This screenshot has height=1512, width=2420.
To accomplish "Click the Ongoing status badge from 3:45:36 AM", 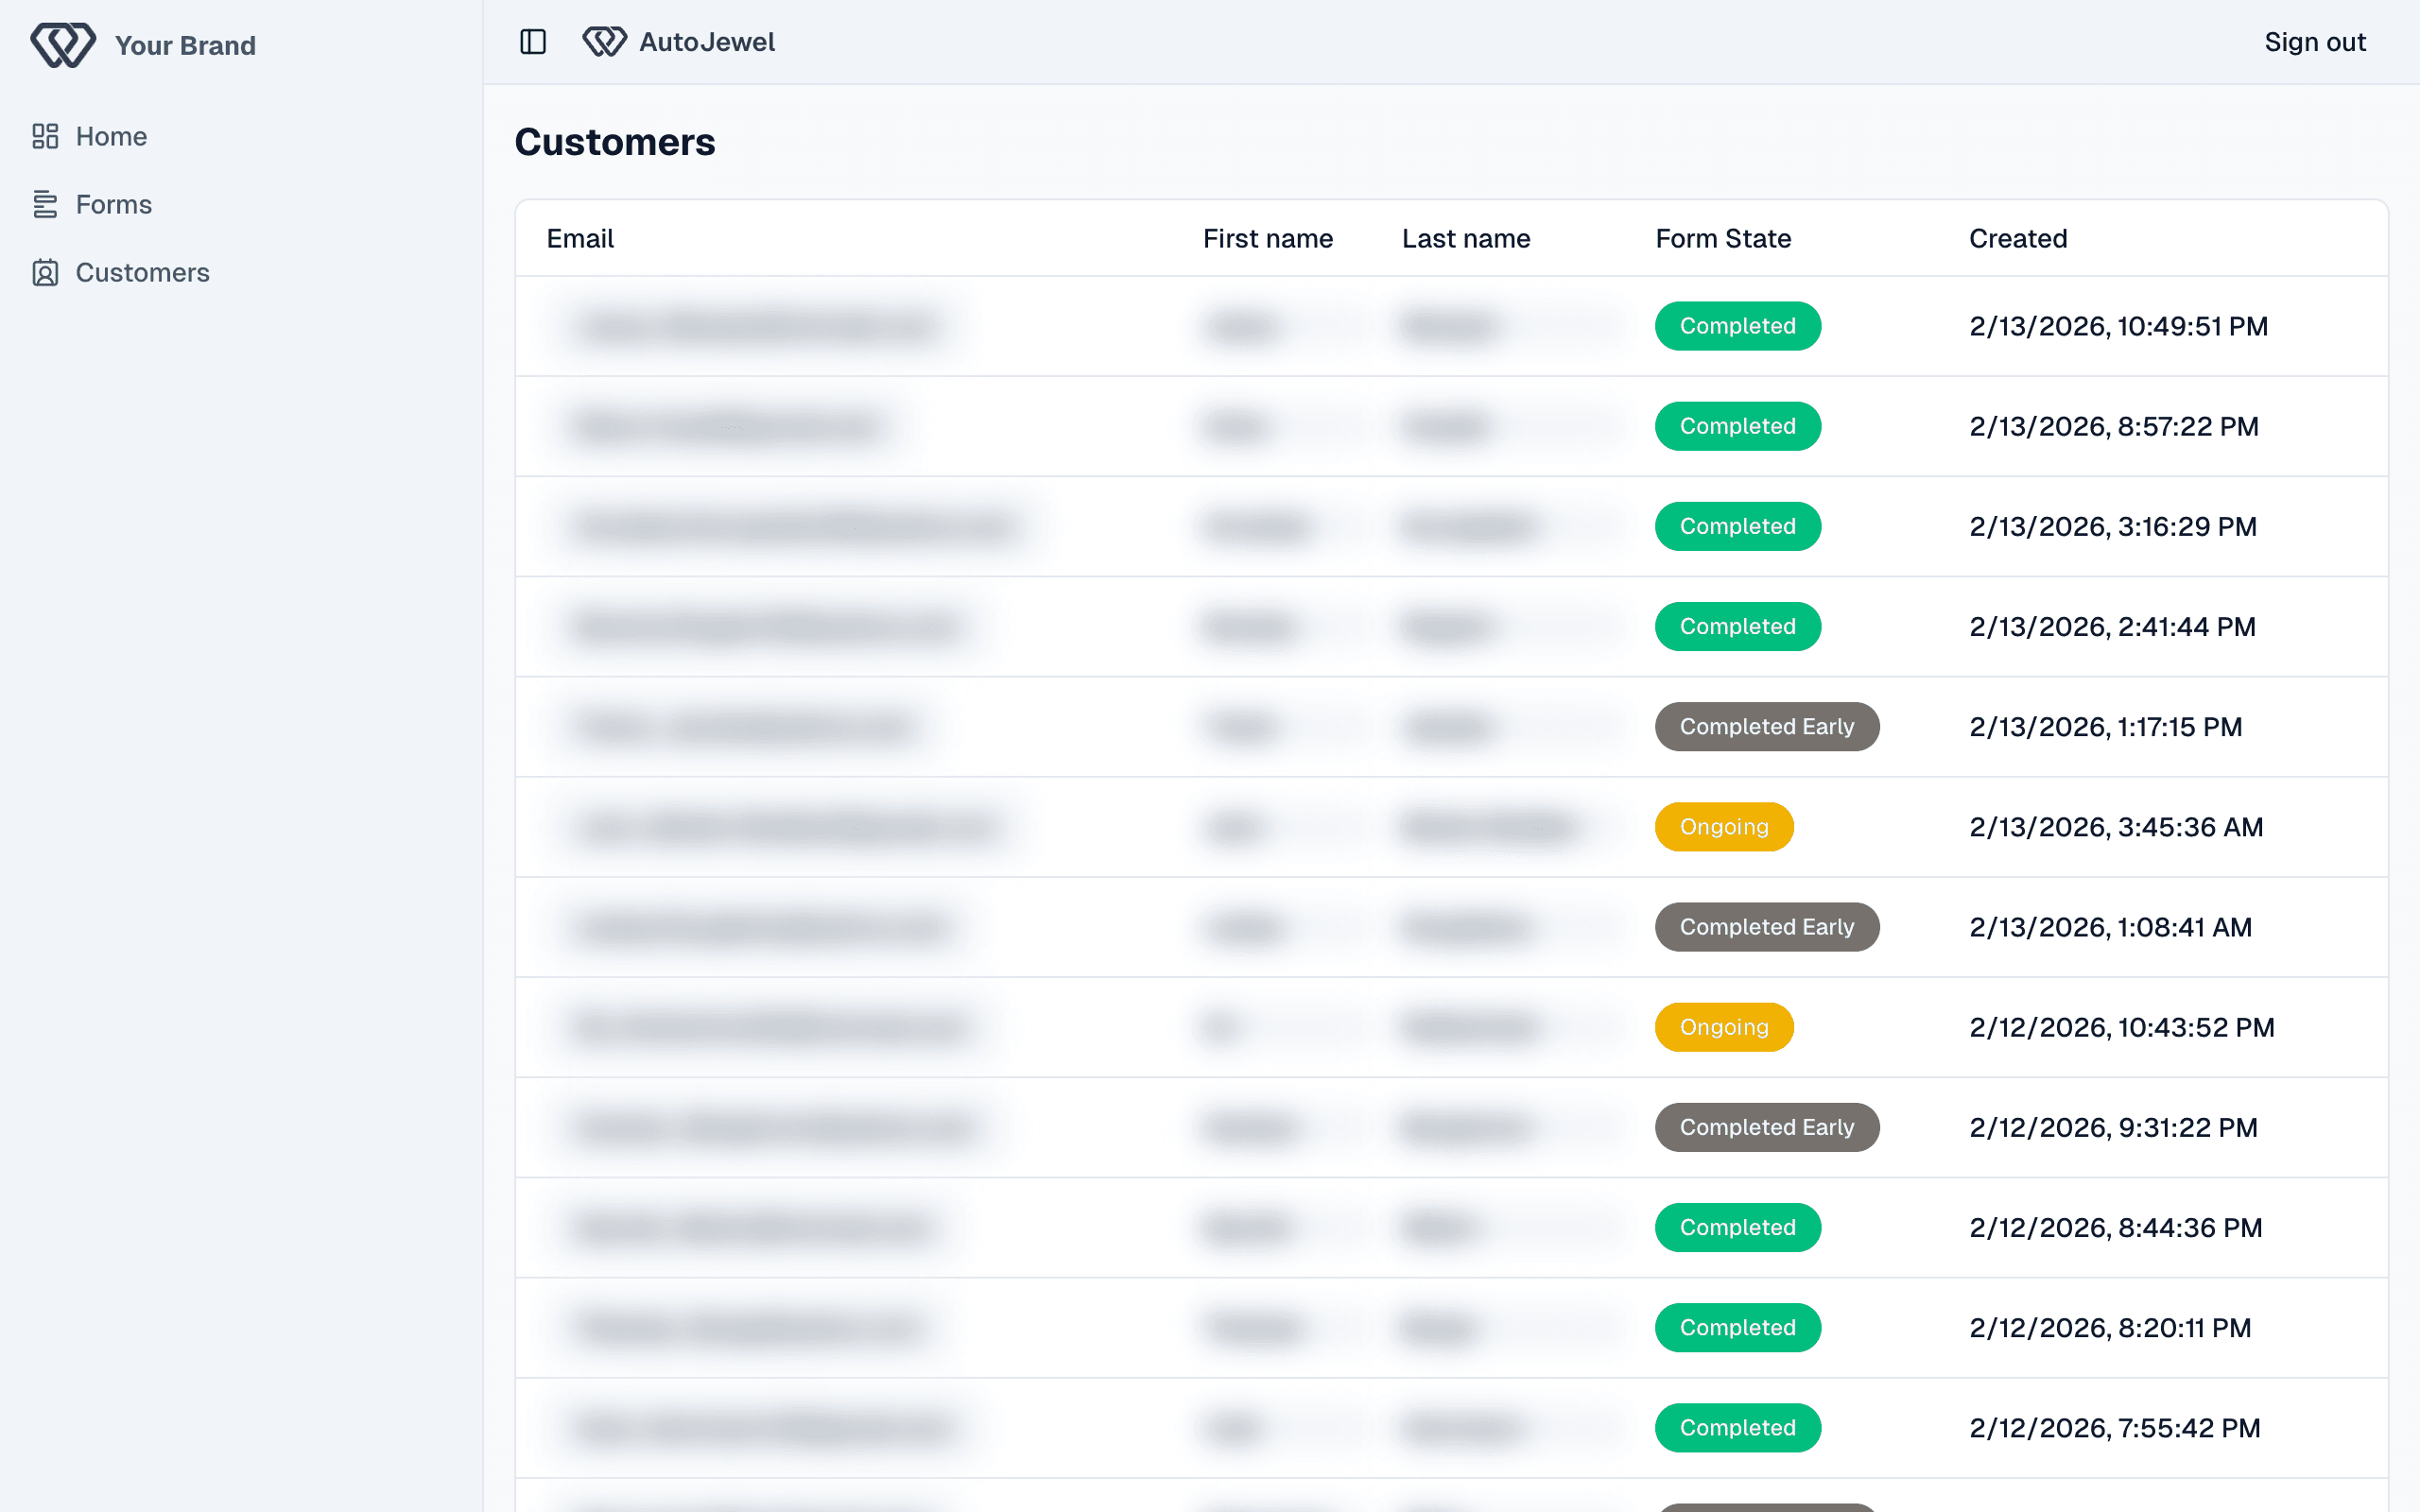I will [1723, 827].
